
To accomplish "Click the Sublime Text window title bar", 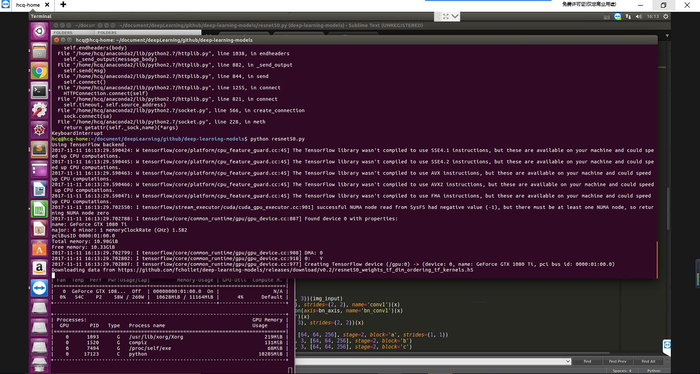I will [362, 25].
